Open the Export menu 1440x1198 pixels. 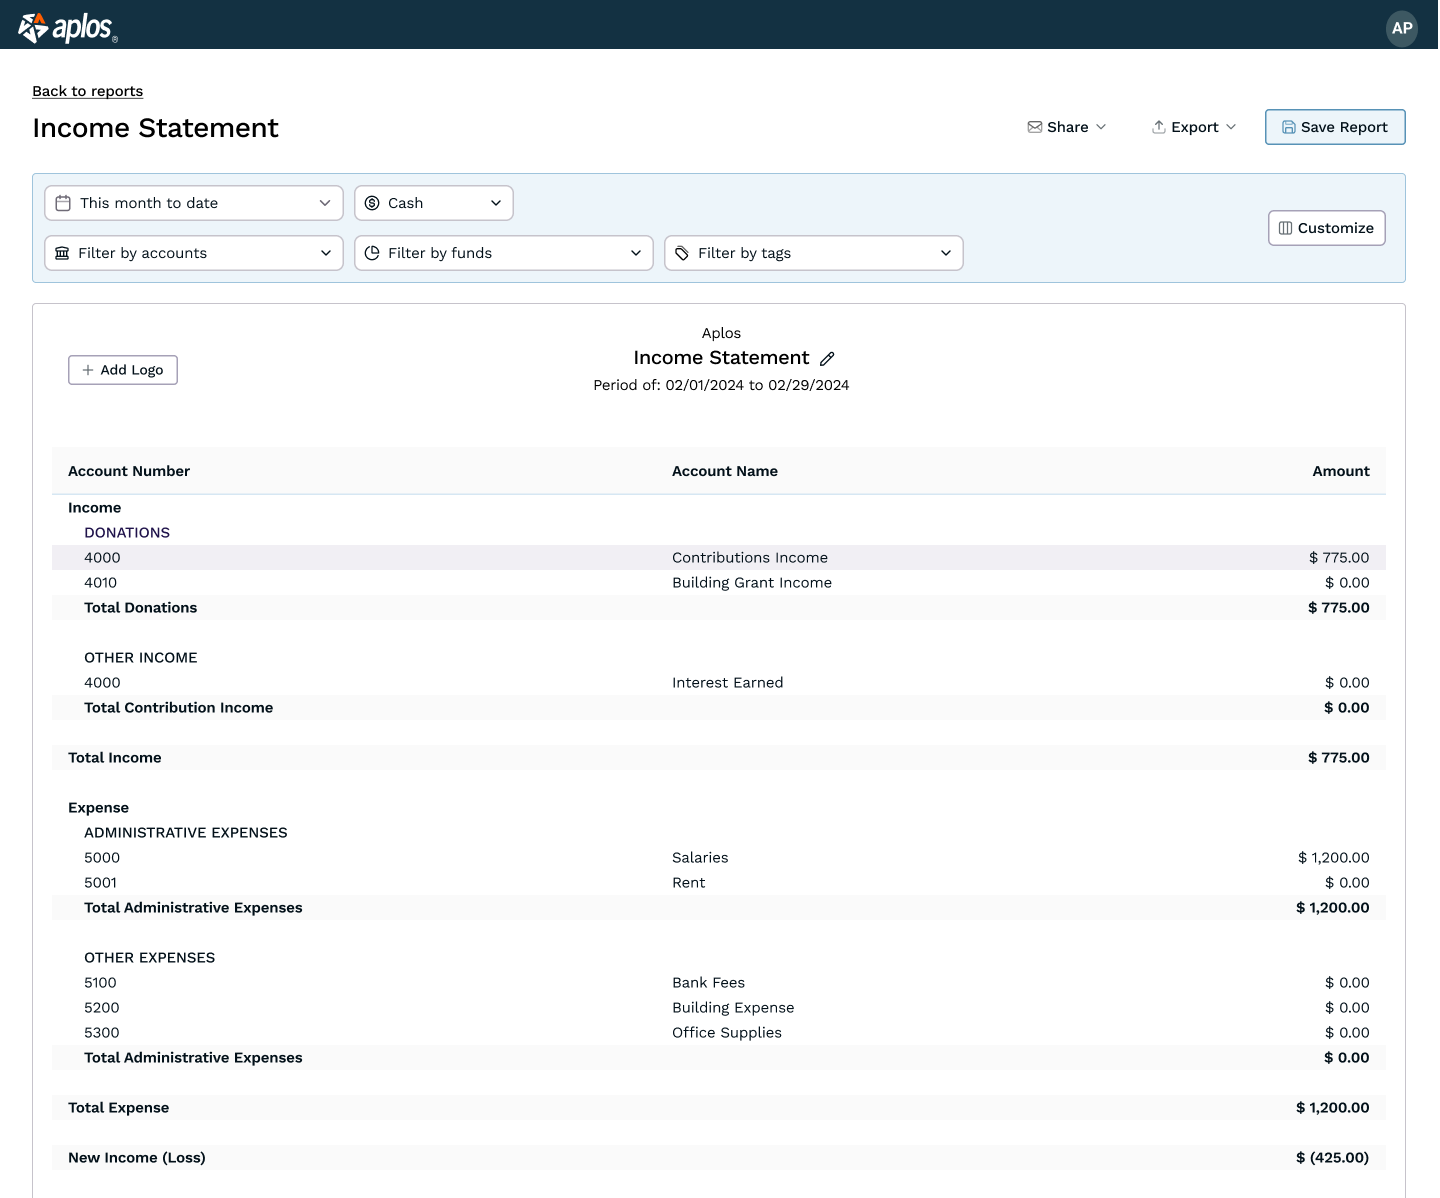tap(1194, 127)
